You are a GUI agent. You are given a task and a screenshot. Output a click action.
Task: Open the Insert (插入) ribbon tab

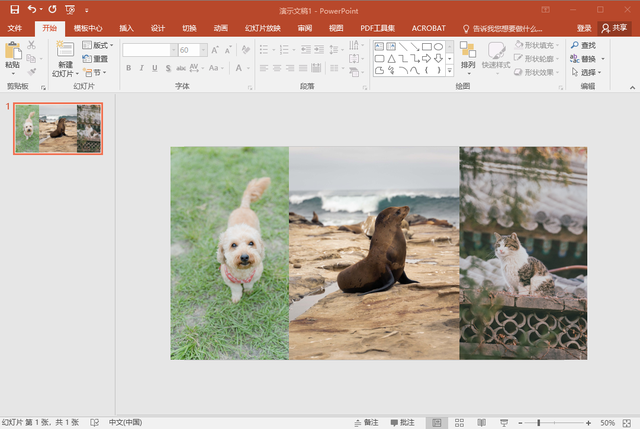pyautogui.click(x=127, y=29)
